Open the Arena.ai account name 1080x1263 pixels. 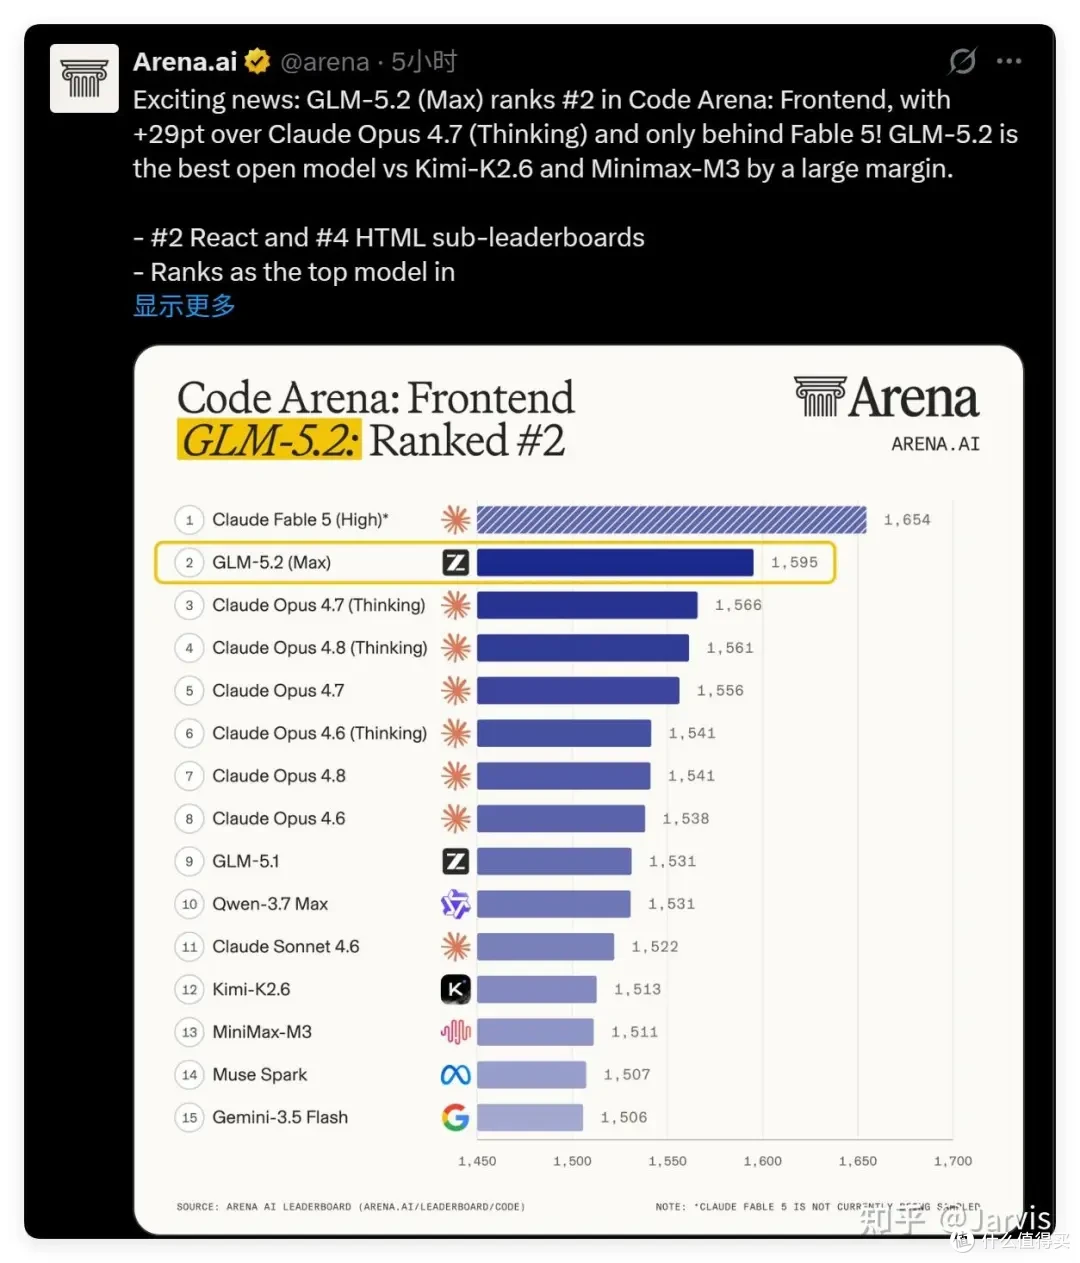[185, 62]
